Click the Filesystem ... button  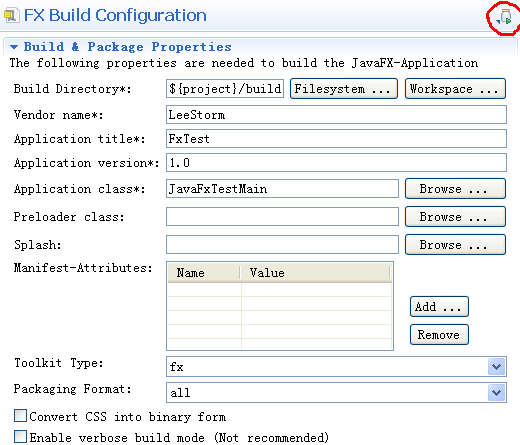coord(344,89)
